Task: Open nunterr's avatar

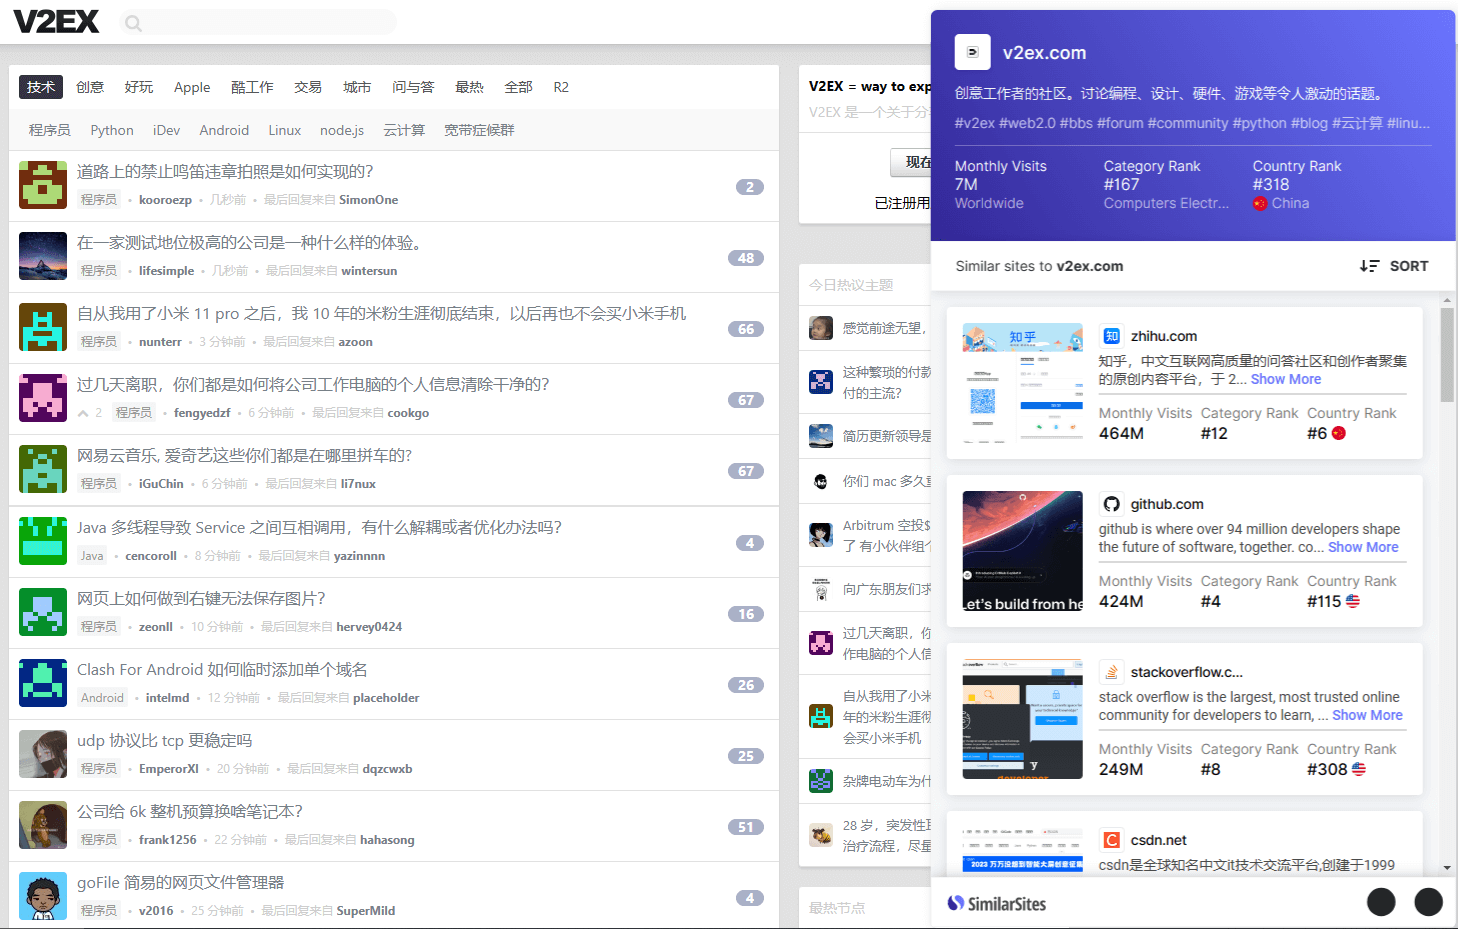Action: point(43,327)
